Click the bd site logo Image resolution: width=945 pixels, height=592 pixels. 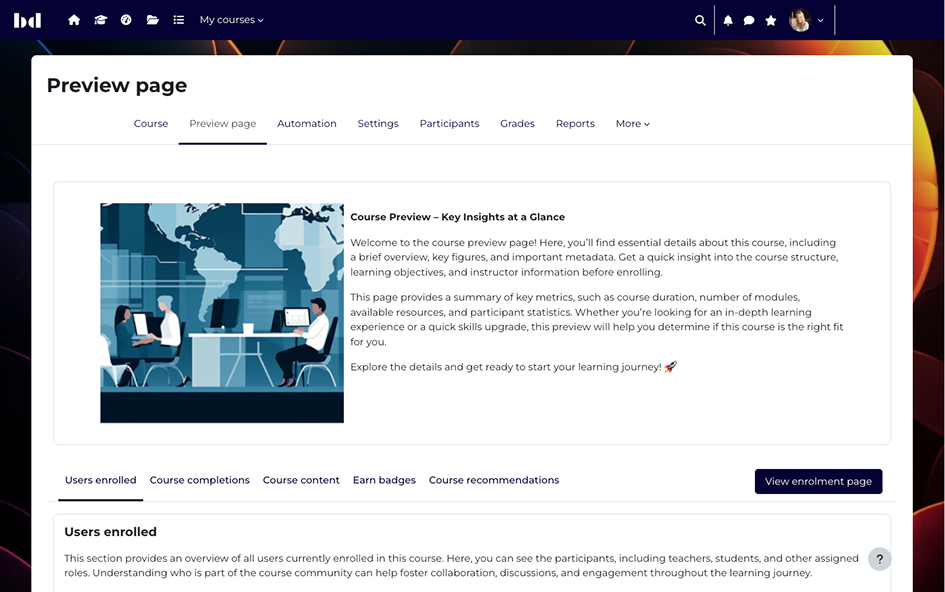point(28,20)
